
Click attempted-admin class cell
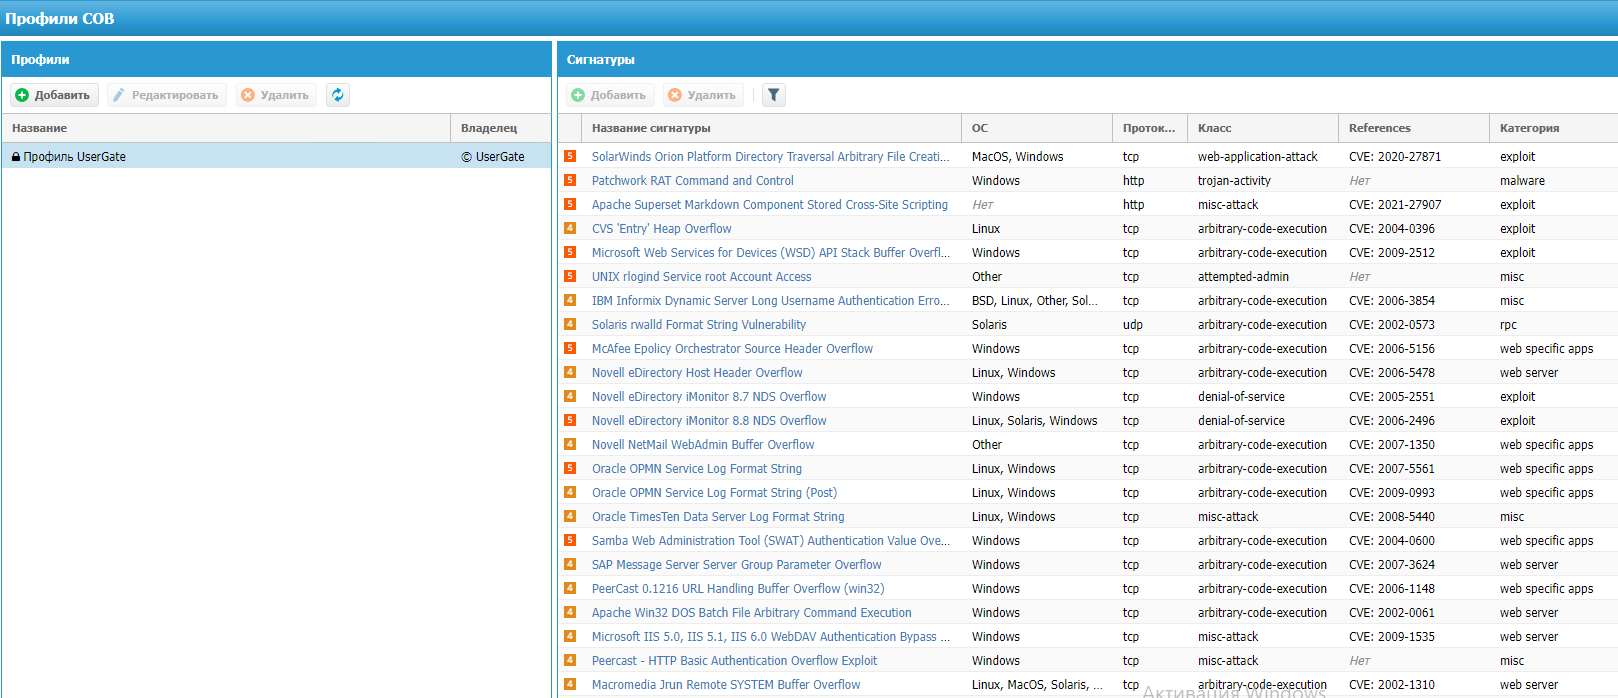point(1243,276)
